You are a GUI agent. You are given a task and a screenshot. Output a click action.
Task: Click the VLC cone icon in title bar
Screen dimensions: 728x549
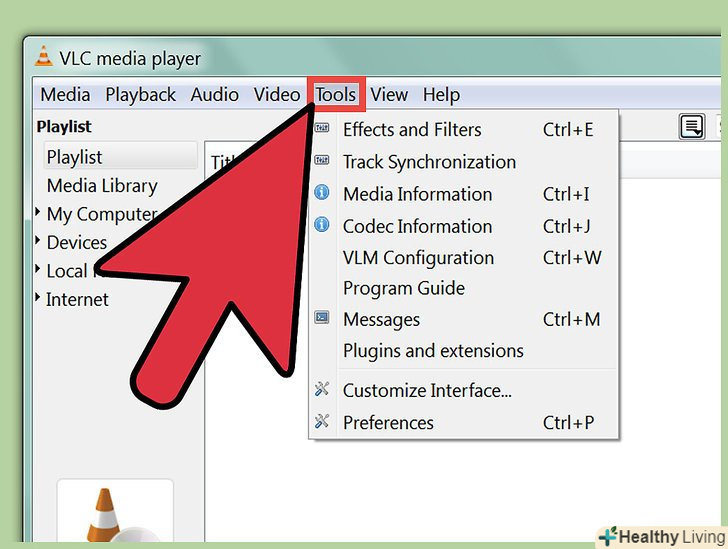tap(44, 56)
